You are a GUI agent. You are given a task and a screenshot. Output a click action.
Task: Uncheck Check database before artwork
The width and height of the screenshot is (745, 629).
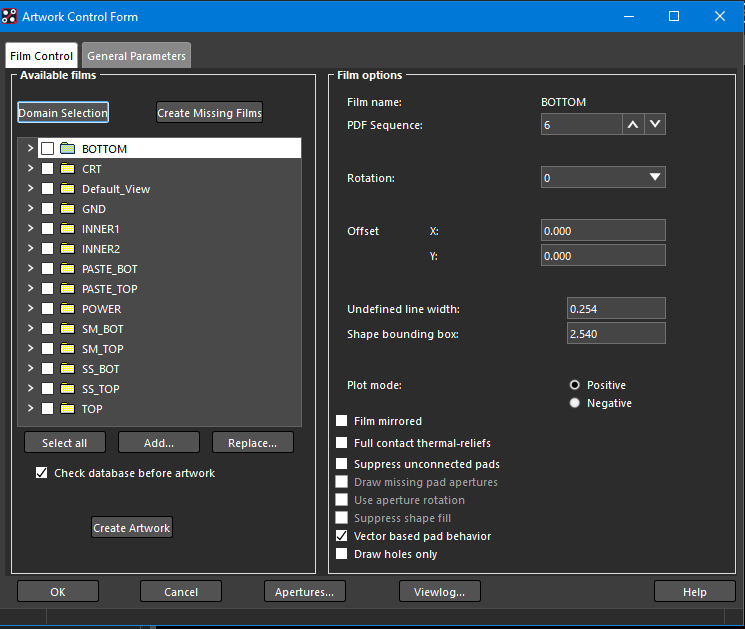[41, 473]
